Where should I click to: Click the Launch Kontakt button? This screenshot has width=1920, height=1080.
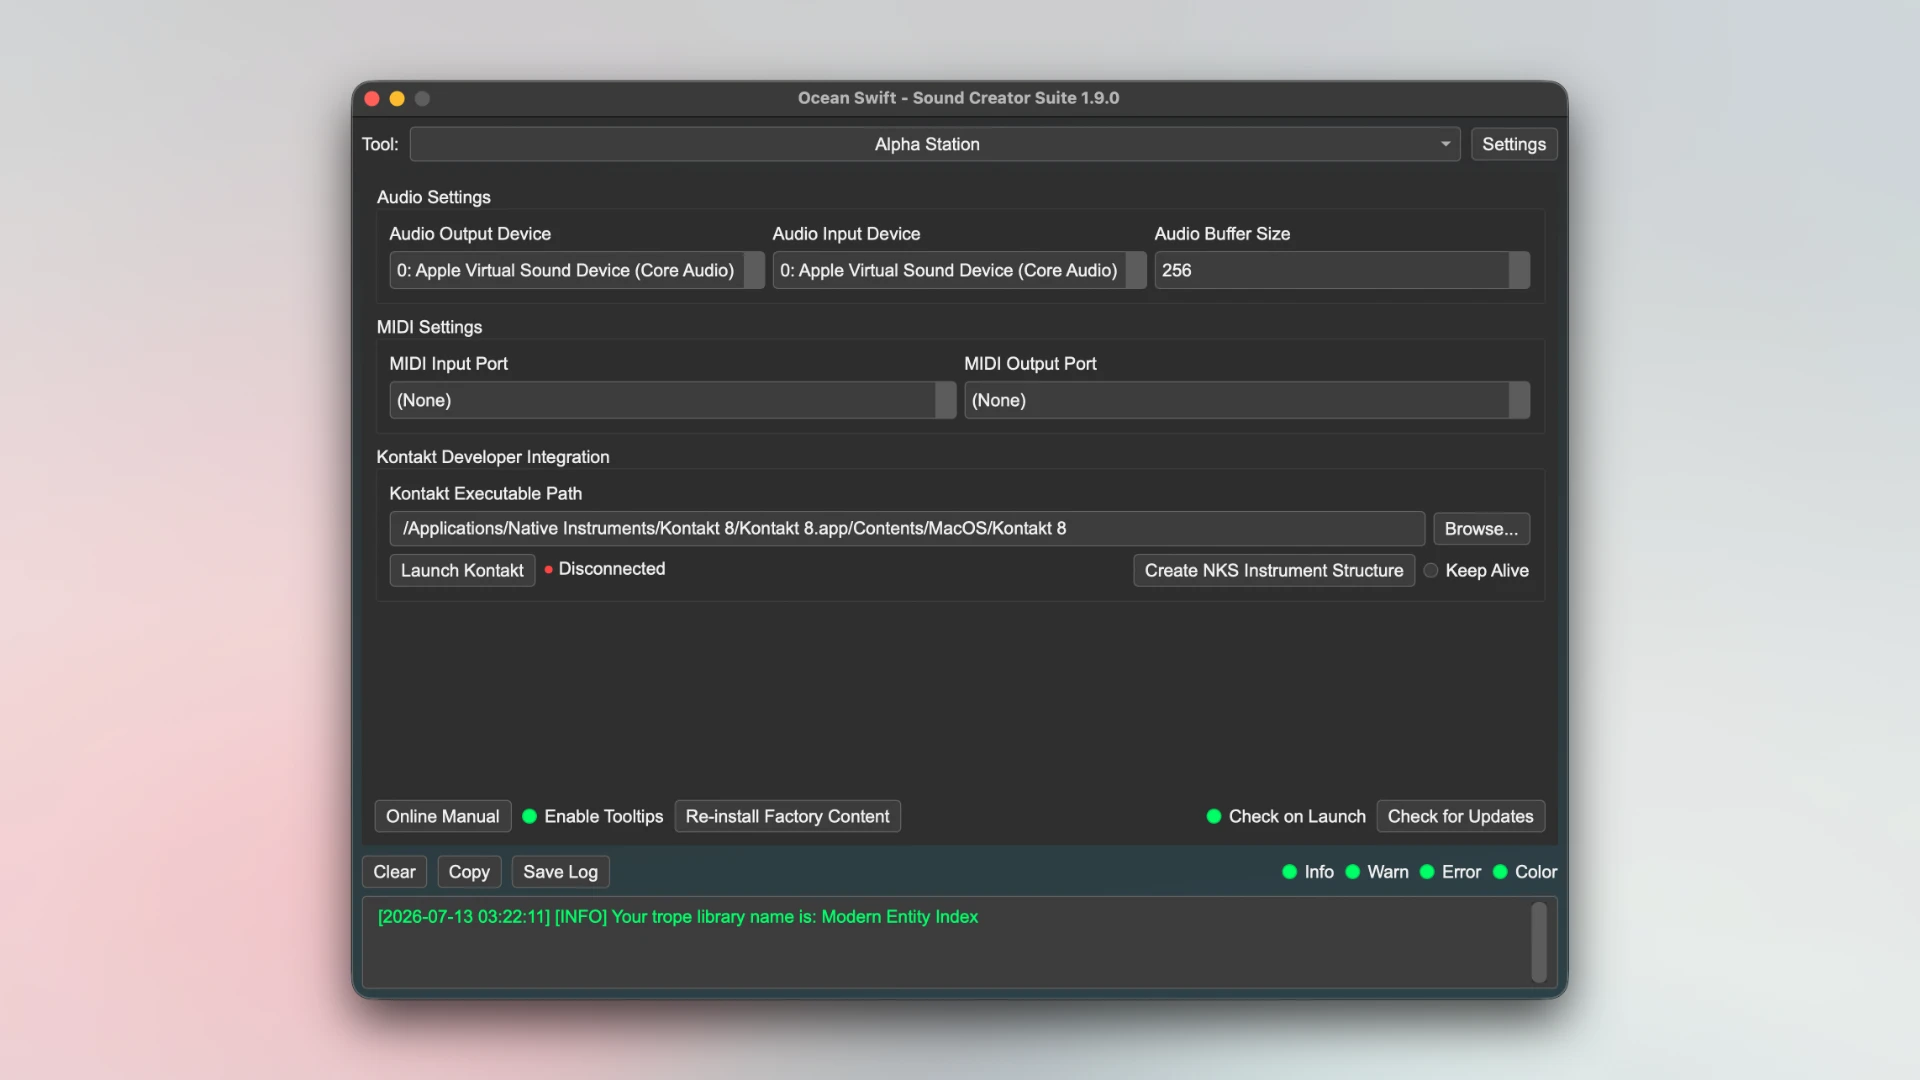(x=462, y=570)
